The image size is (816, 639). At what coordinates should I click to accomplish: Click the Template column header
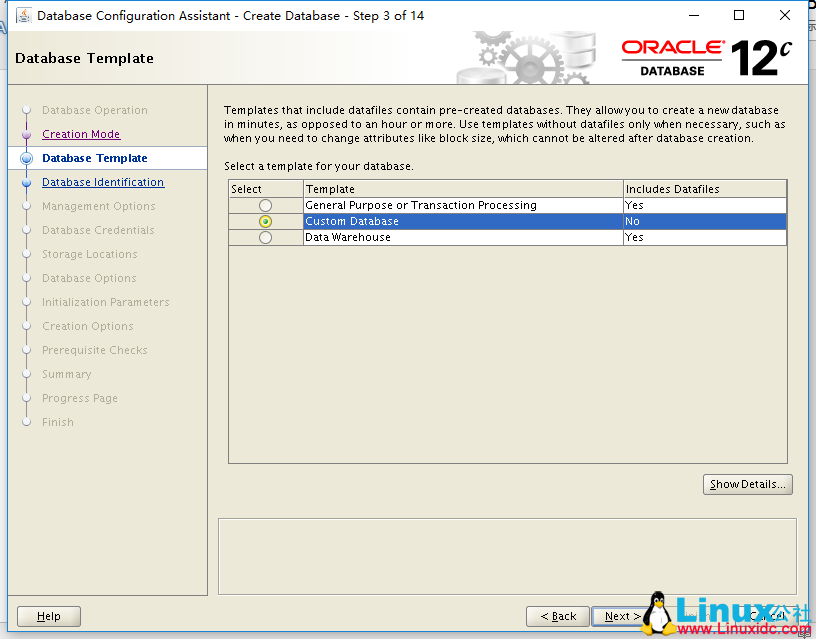[330, 189]
